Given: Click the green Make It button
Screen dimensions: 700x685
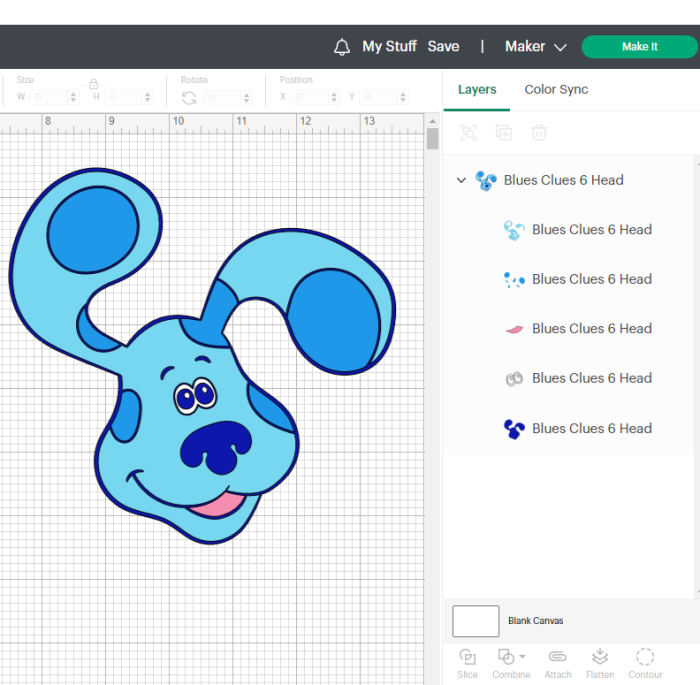Looking at the screenshot, I should (639, 46).
